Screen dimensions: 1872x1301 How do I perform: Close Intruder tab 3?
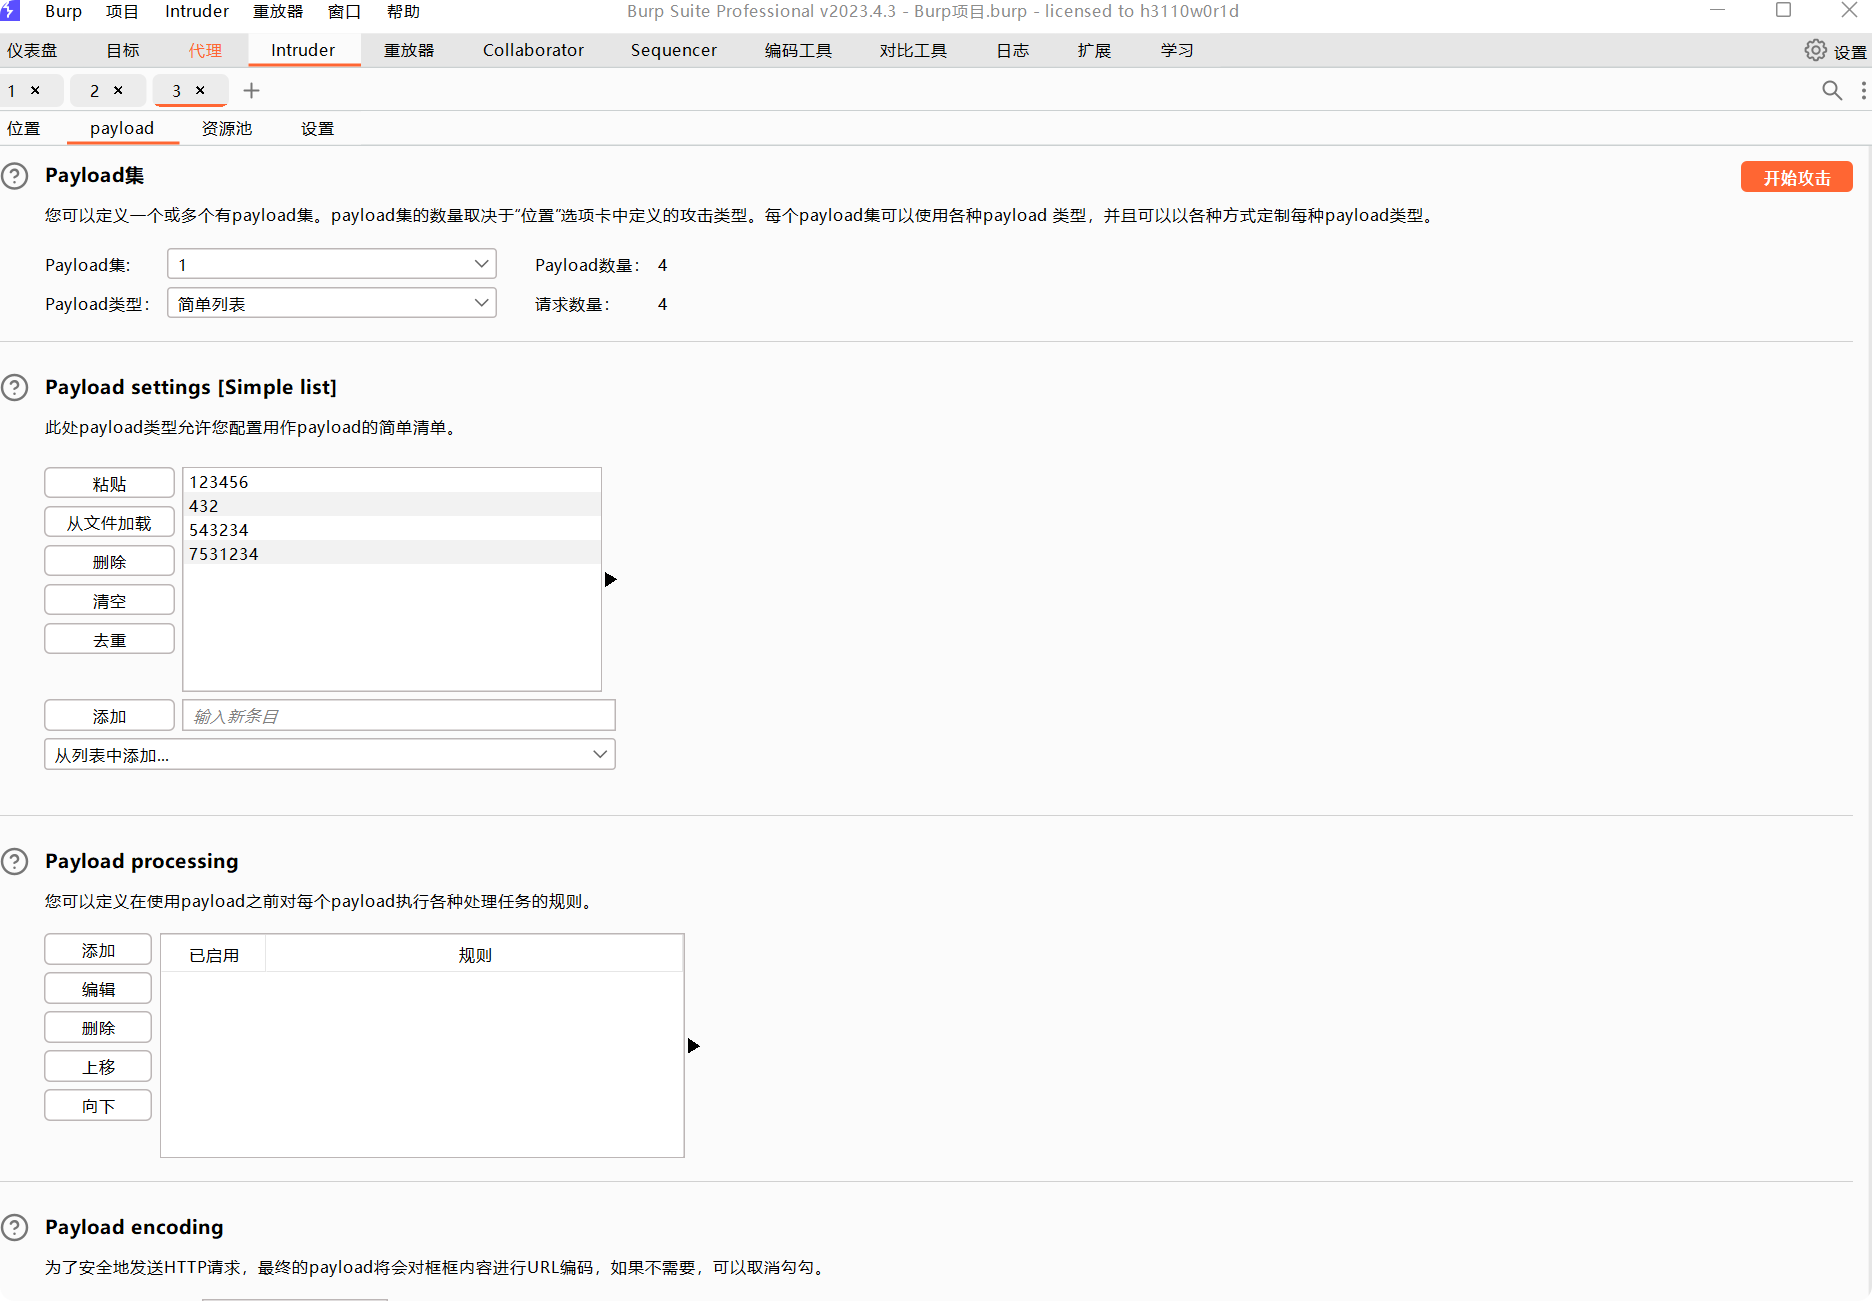pyautogui.click(x=200, y=90)
